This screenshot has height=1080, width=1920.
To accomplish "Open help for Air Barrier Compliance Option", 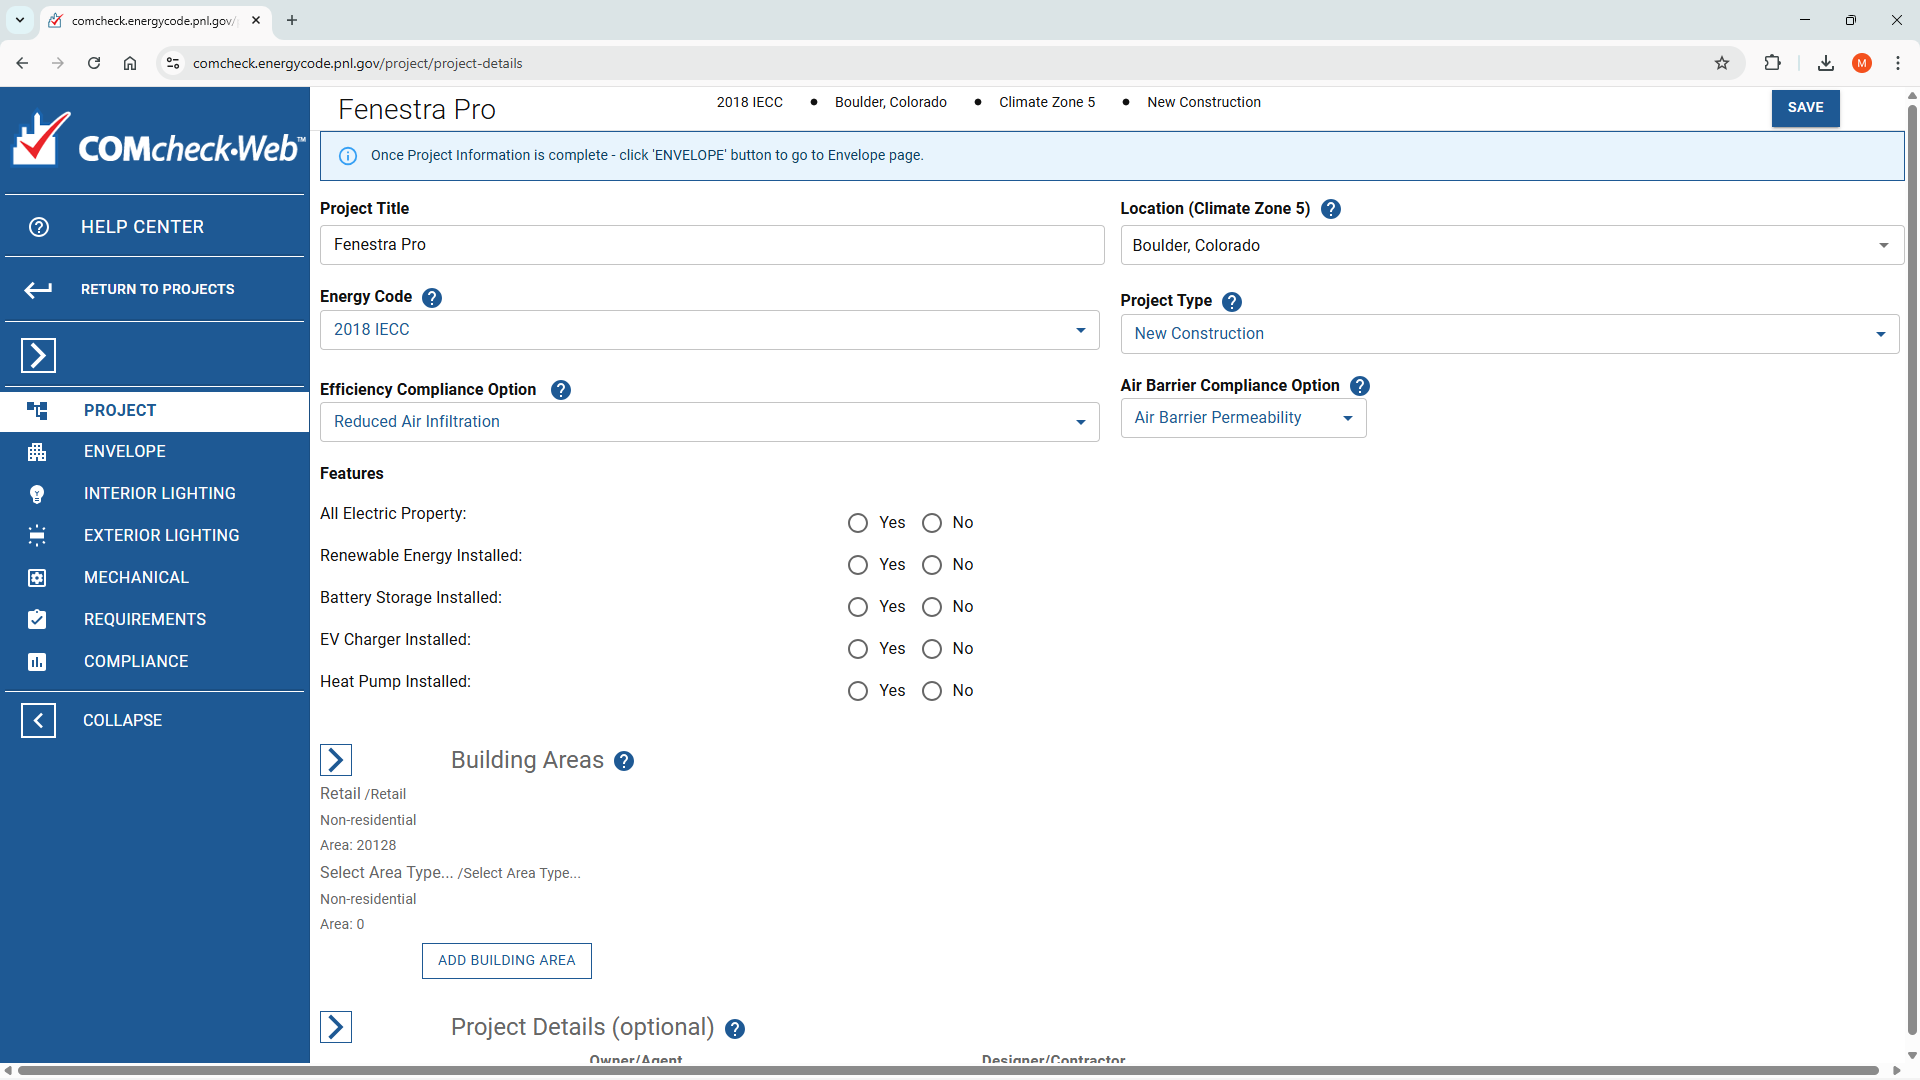I will coord(1360,386).
